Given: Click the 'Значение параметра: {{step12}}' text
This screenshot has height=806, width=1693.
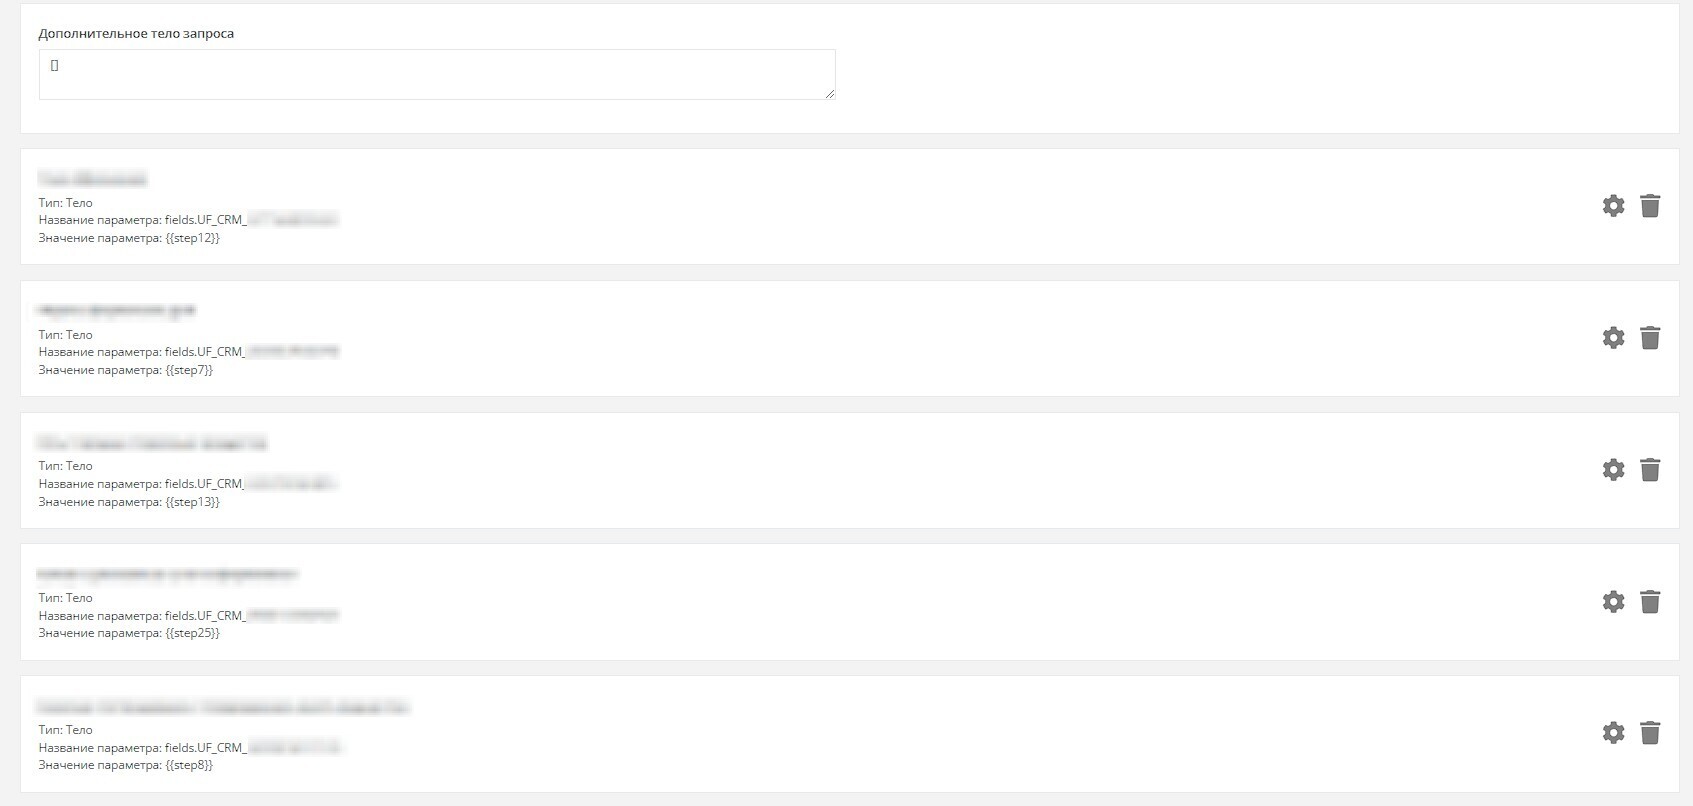Looking at the screenshot, I should tap(129, 238).
